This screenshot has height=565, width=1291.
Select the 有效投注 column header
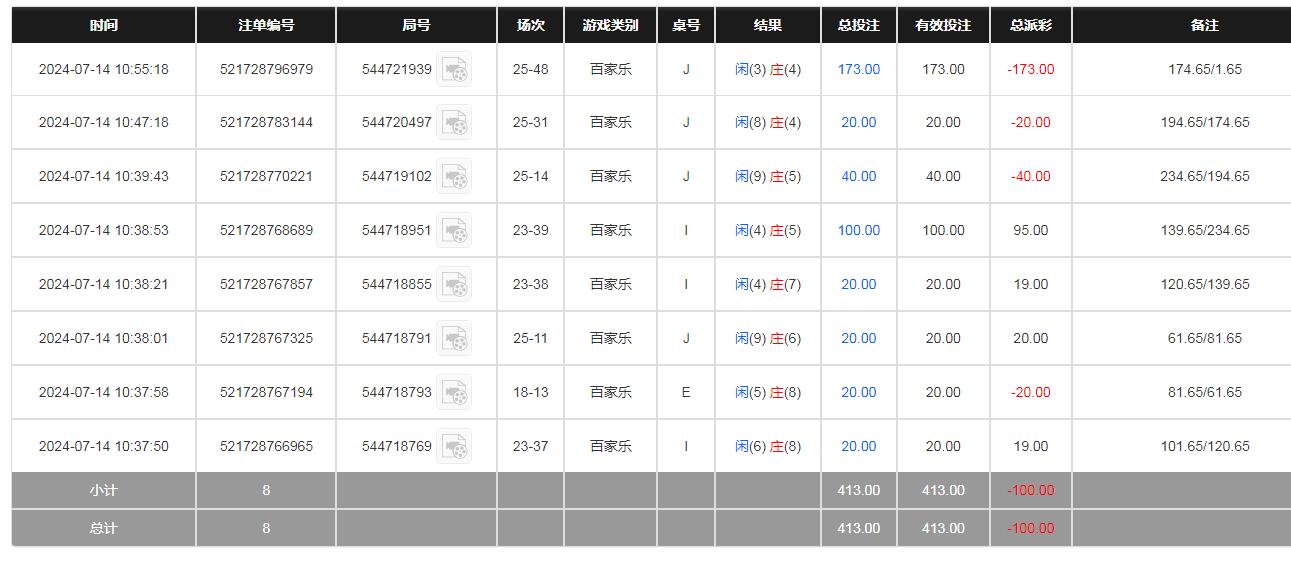943,25
